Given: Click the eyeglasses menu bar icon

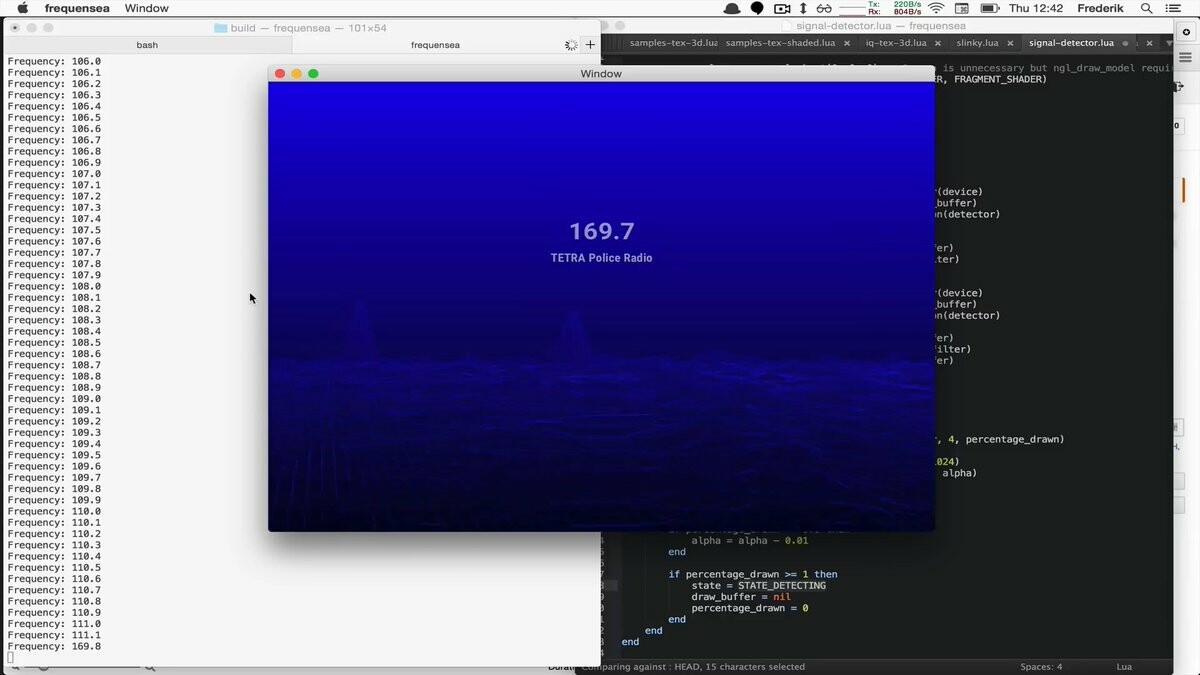Looking at the screenshot, I should click(823, 8).
